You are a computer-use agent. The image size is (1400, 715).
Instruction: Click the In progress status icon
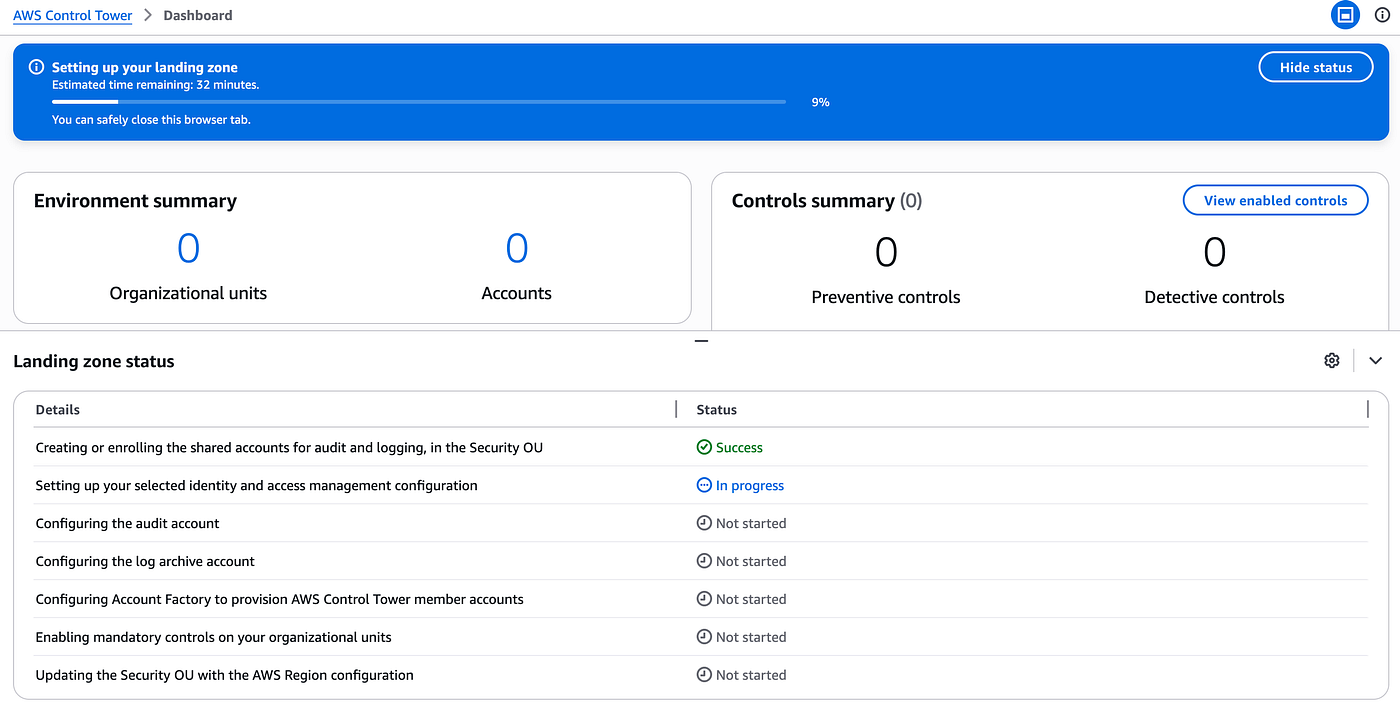click(x=704, y=485)
